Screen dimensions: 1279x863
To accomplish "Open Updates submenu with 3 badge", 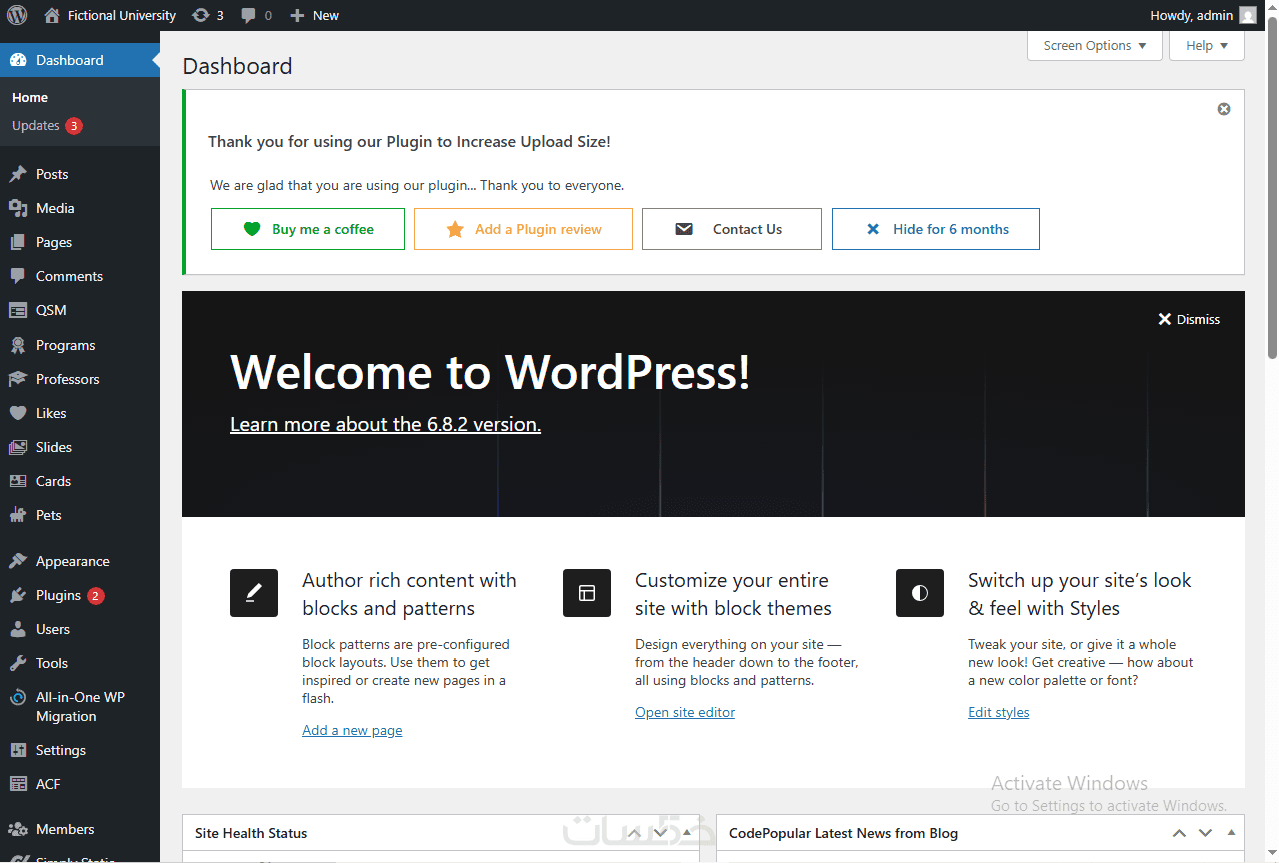I will [47, 125].
